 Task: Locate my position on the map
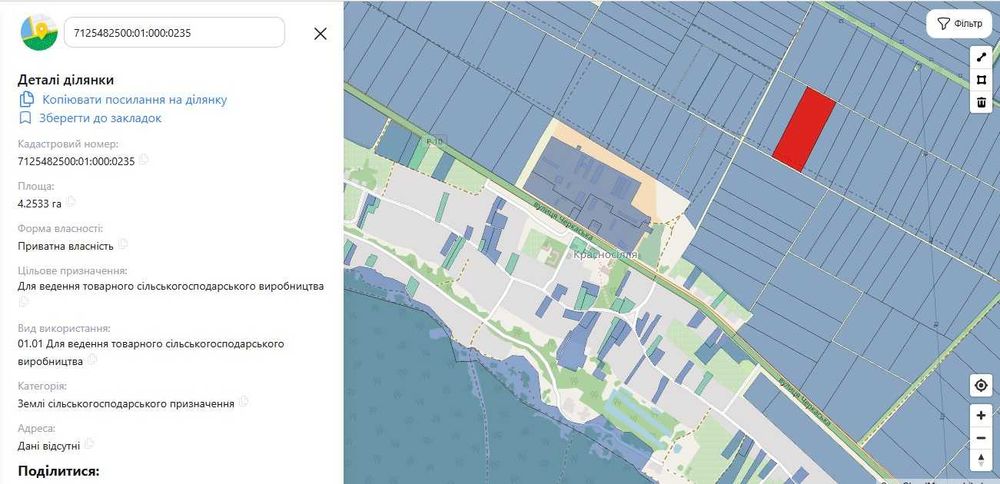point(981,386)
